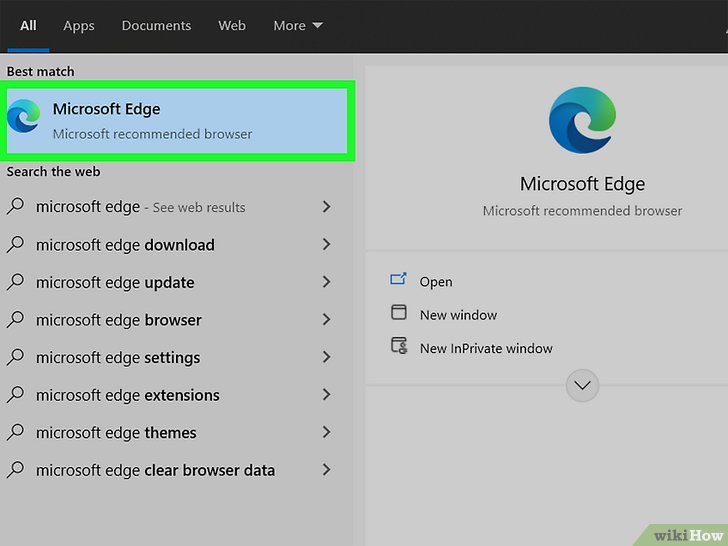The width and height of the screenshot is (728, 546).
Task: Select 'microsoft edge clear browser data' suggestion
Action: pos(155,470)
